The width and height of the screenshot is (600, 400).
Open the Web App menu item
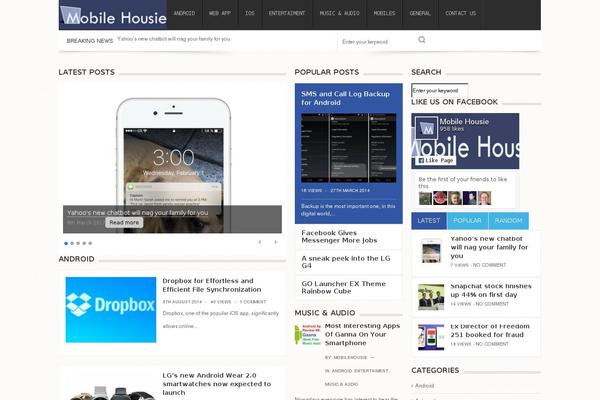point(220,13)
